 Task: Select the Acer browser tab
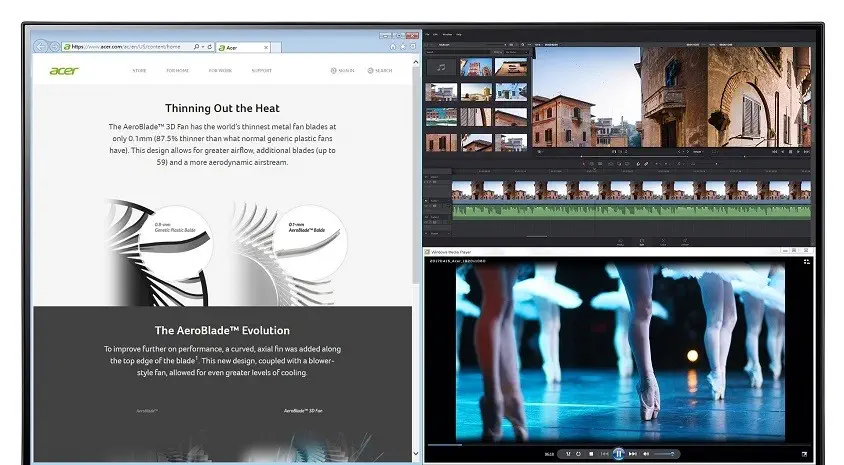point(243,47)
